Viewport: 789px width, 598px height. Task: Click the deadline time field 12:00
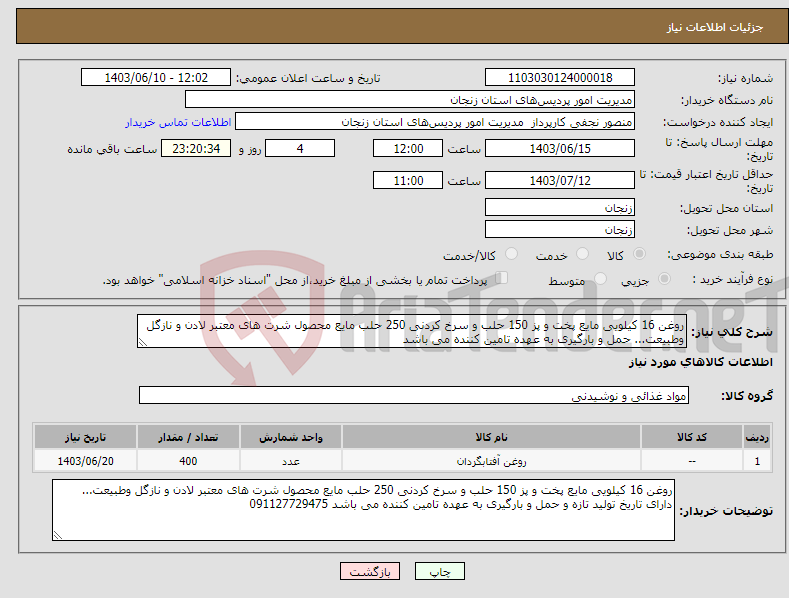pyautogui.click(x=408, y=148)
